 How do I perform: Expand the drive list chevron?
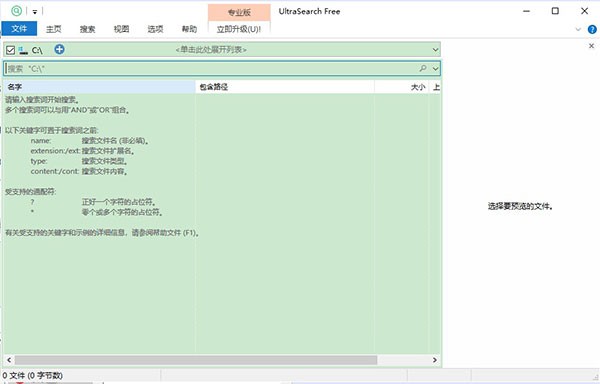[x=435, y=50]
